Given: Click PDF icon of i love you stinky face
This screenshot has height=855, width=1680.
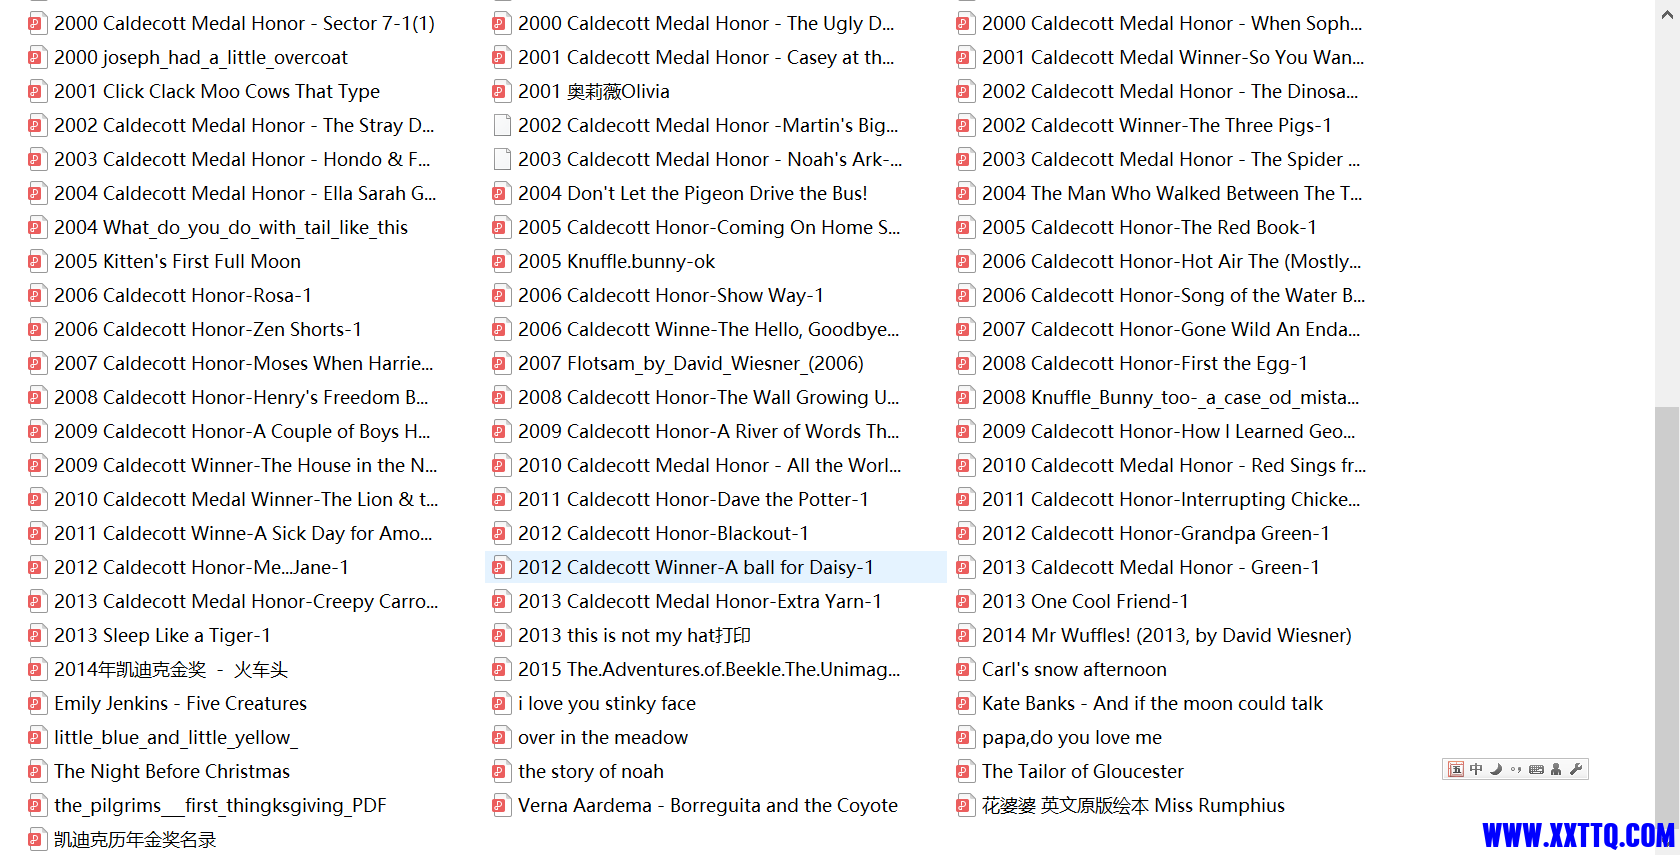Looking at the screenshot, I should point(500,703).
